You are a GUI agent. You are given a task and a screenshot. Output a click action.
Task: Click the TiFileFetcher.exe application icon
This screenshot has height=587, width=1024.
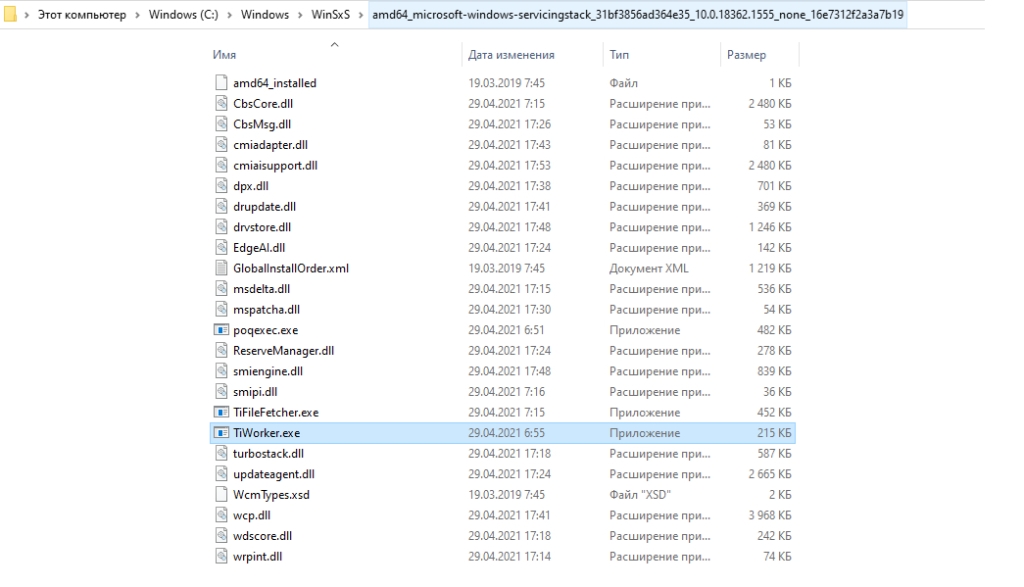click(x=222, y=412)
